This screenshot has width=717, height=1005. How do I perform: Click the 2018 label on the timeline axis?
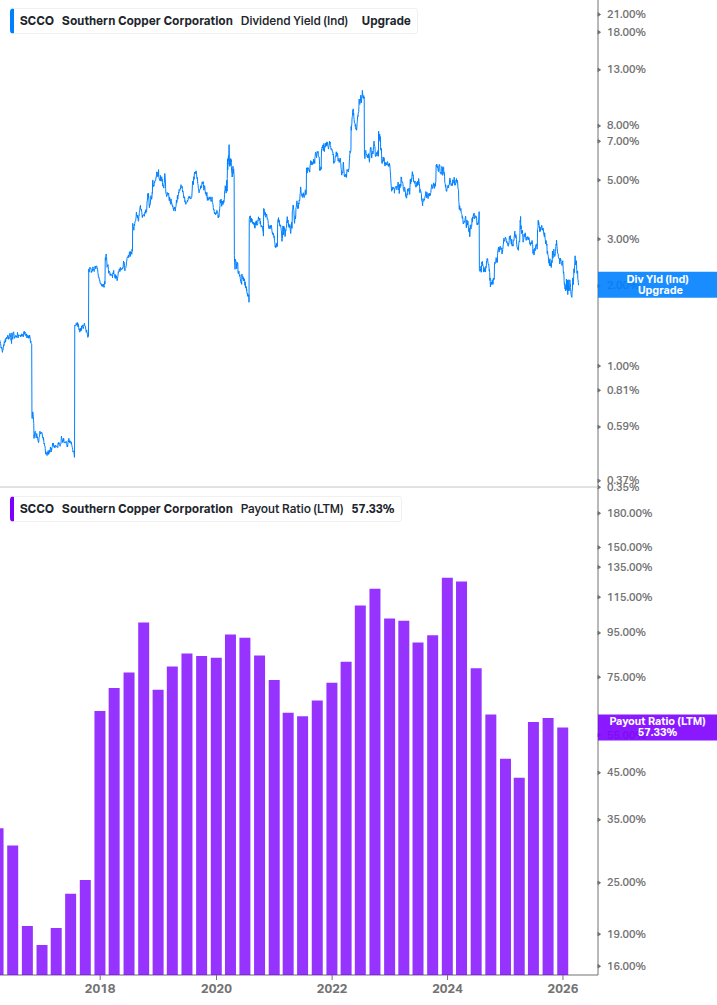point(99,989)
